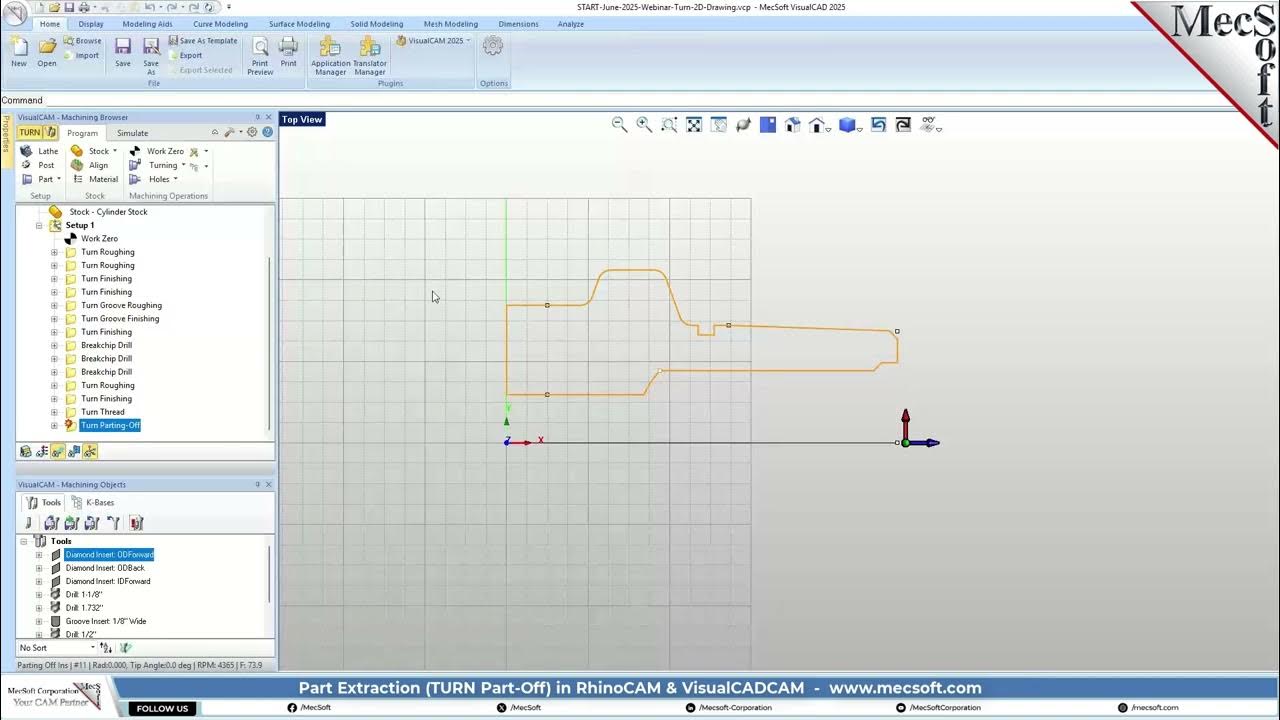This screenshot has width=1280, height=720.
Task: Open the K-Bases tab
Action: click(93, 502)
